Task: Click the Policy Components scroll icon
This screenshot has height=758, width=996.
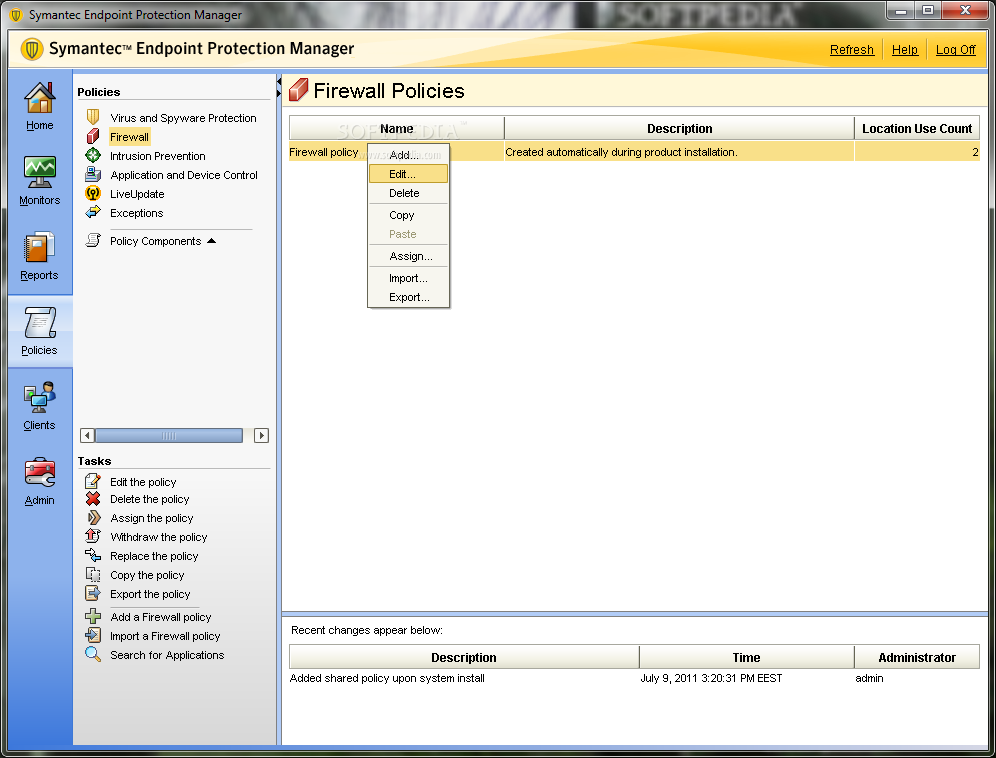Action: 93,240
